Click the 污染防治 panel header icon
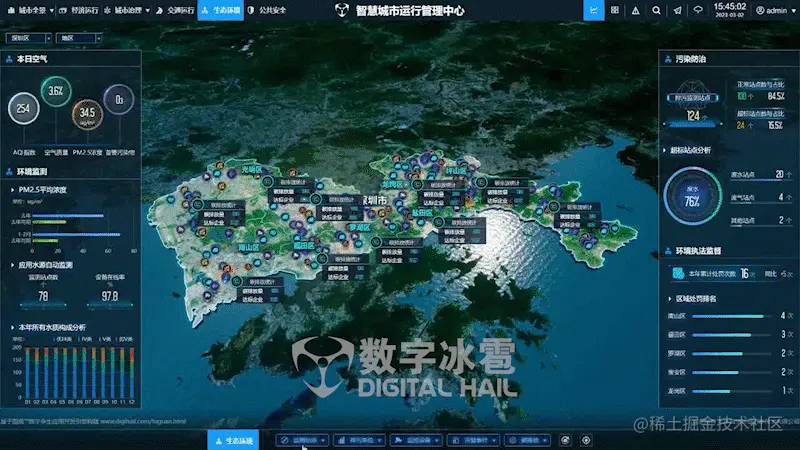 [x=668, y=59]
